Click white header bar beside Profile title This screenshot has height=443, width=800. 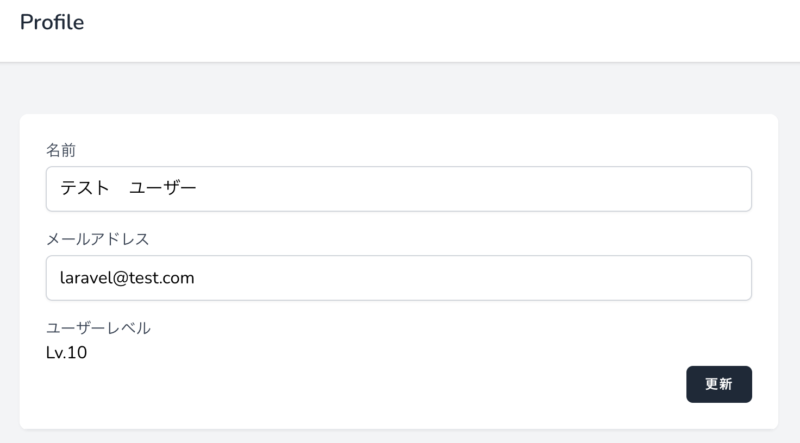click(439, 31)
